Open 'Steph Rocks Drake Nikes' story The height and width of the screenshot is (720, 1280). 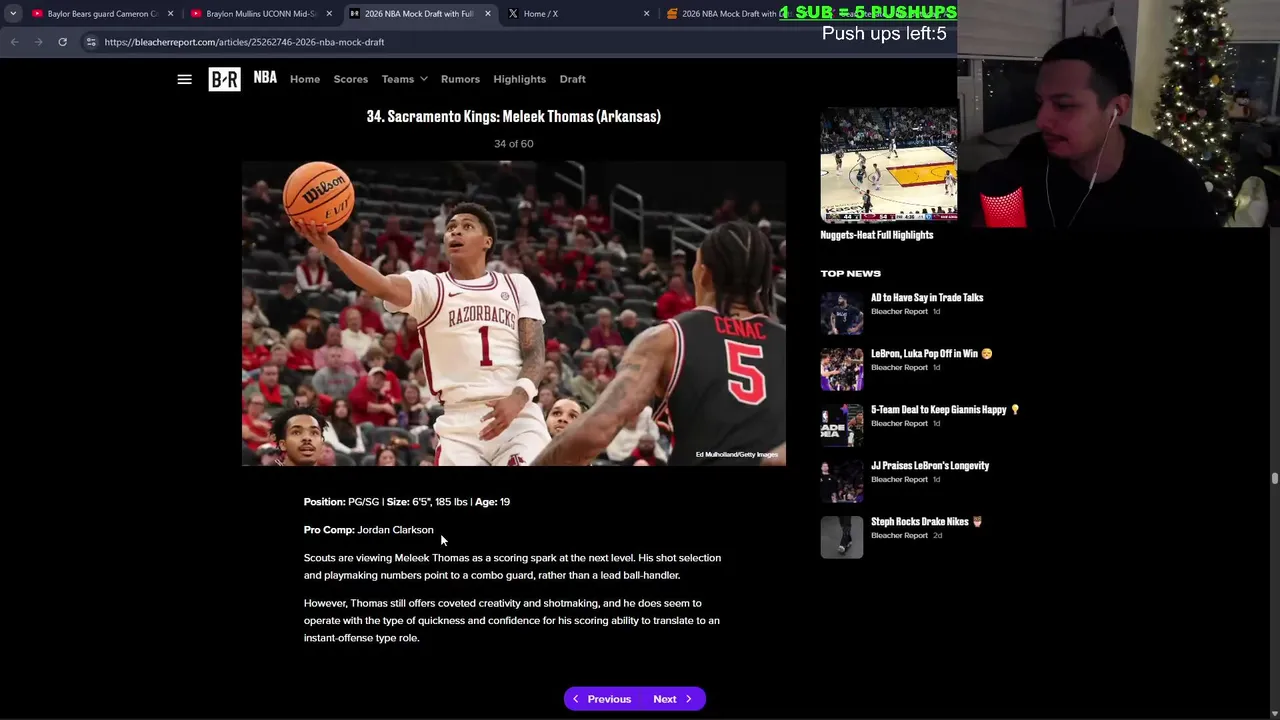coord(926,521)
